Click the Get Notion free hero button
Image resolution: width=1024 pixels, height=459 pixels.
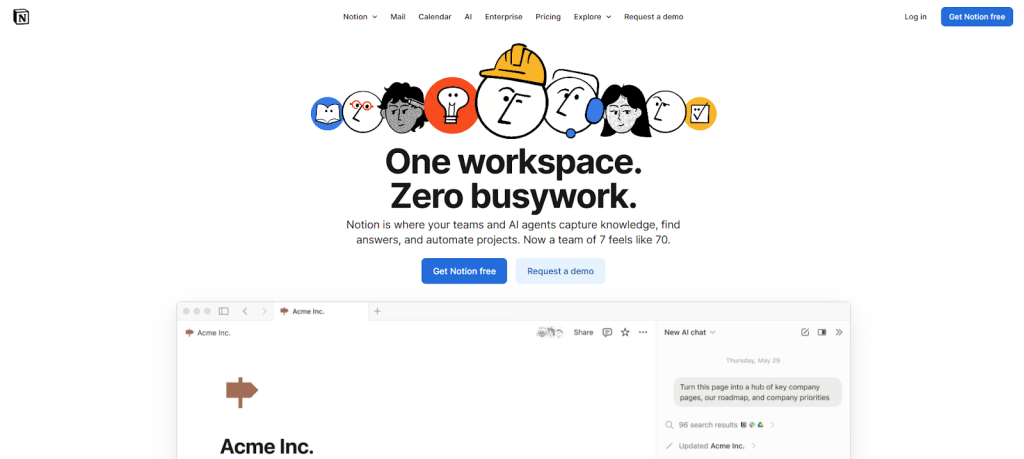(464, 271)
